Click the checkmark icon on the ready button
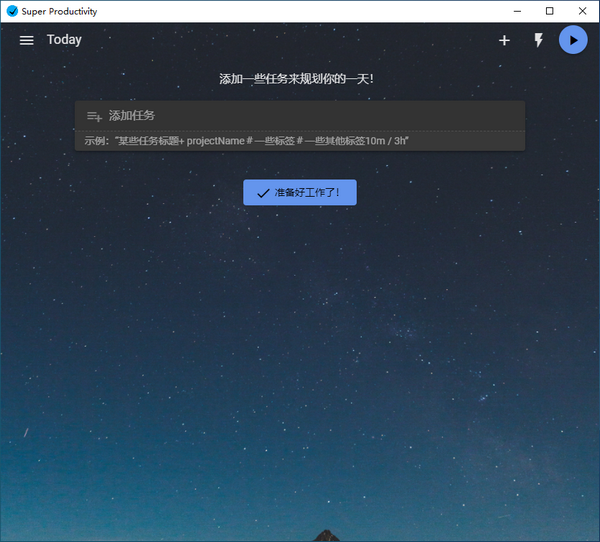 click(263, 192)
